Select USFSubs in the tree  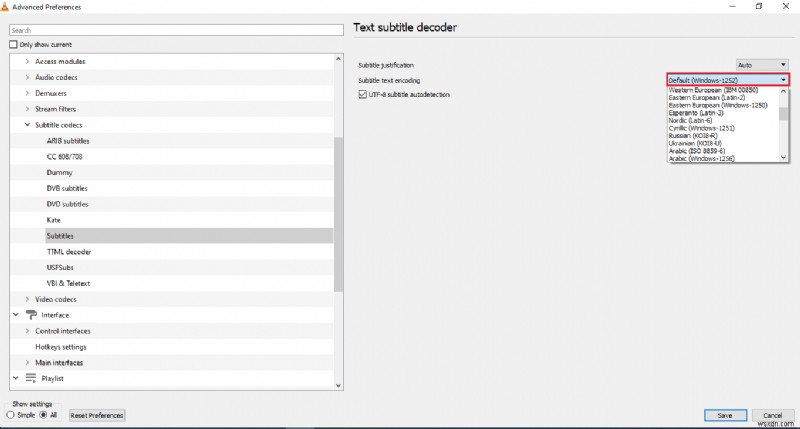(60, 267)
